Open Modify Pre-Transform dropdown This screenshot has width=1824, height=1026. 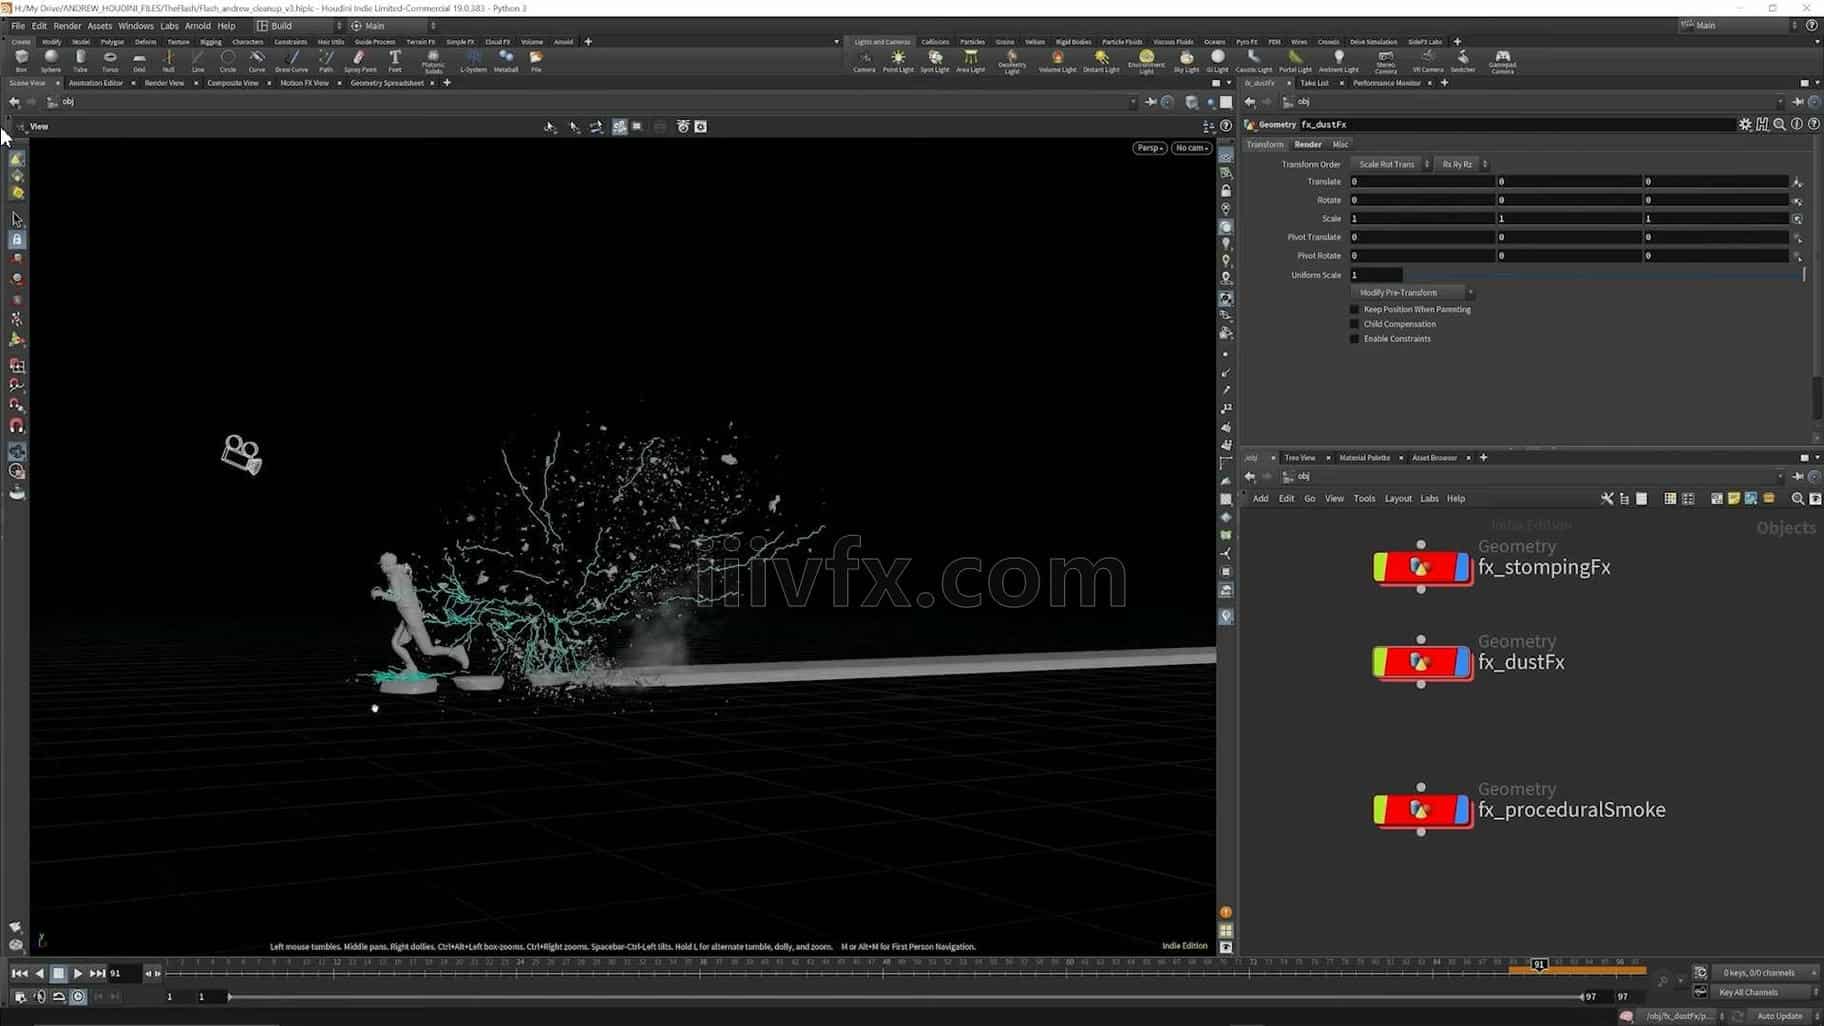[x=1412, y=293]
